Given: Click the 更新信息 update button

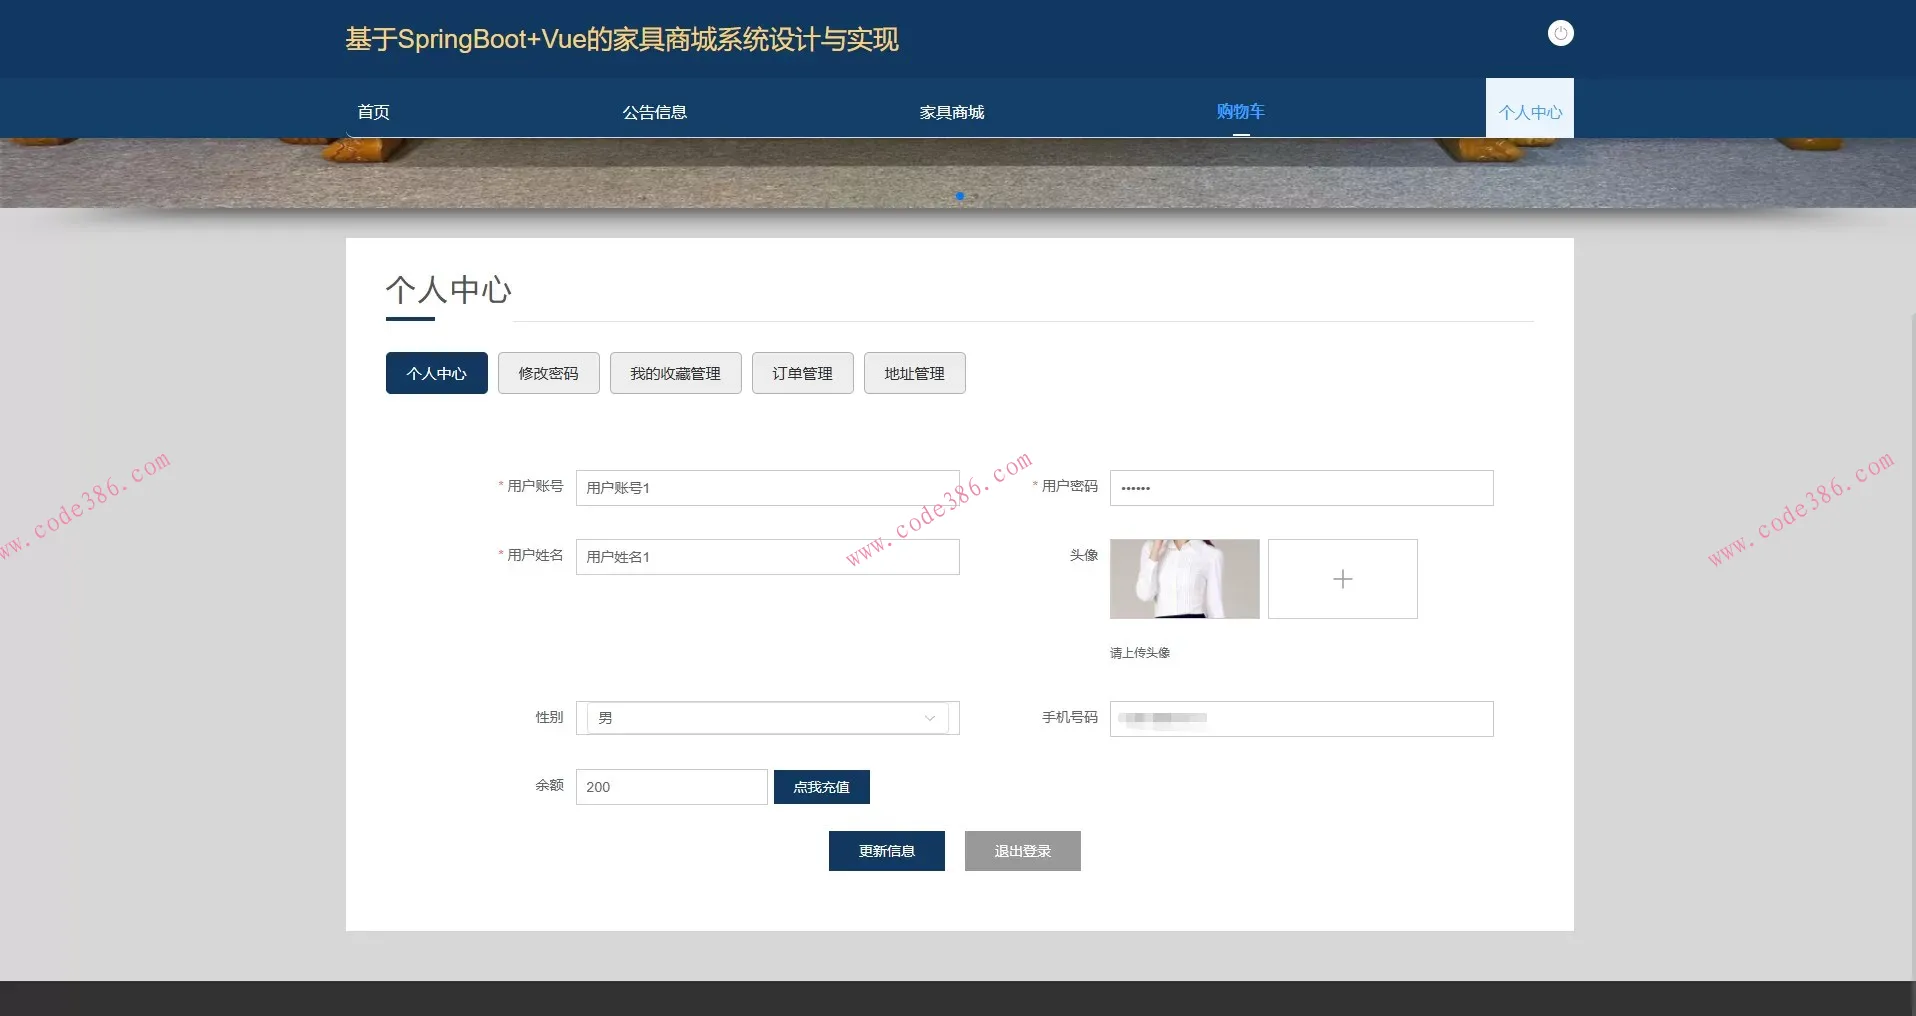Looking at the screenshot, I should (x=885, y=851).
